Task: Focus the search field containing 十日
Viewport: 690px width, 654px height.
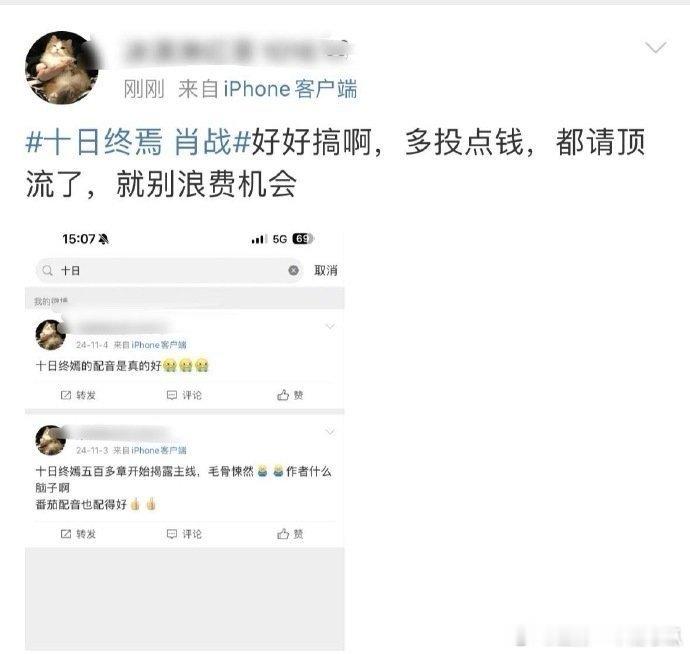Action: pos(169,270)
